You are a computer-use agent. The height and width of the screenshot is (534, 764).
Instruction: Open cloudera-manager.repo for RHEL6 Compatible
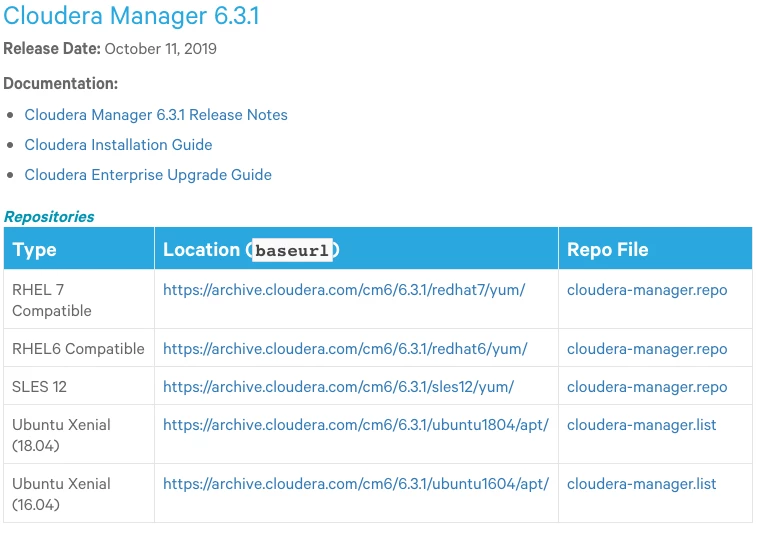tap(647, 349)
